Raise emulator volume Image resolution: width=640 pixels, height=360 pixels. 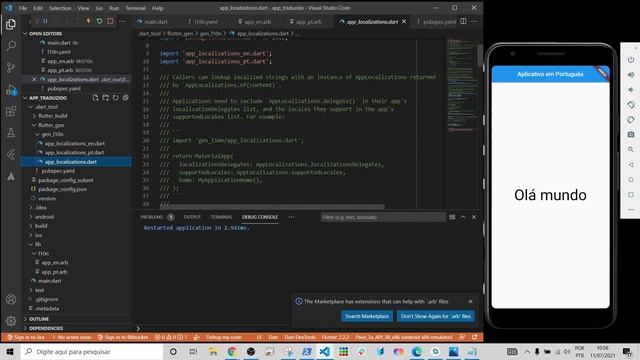[631, 75]
